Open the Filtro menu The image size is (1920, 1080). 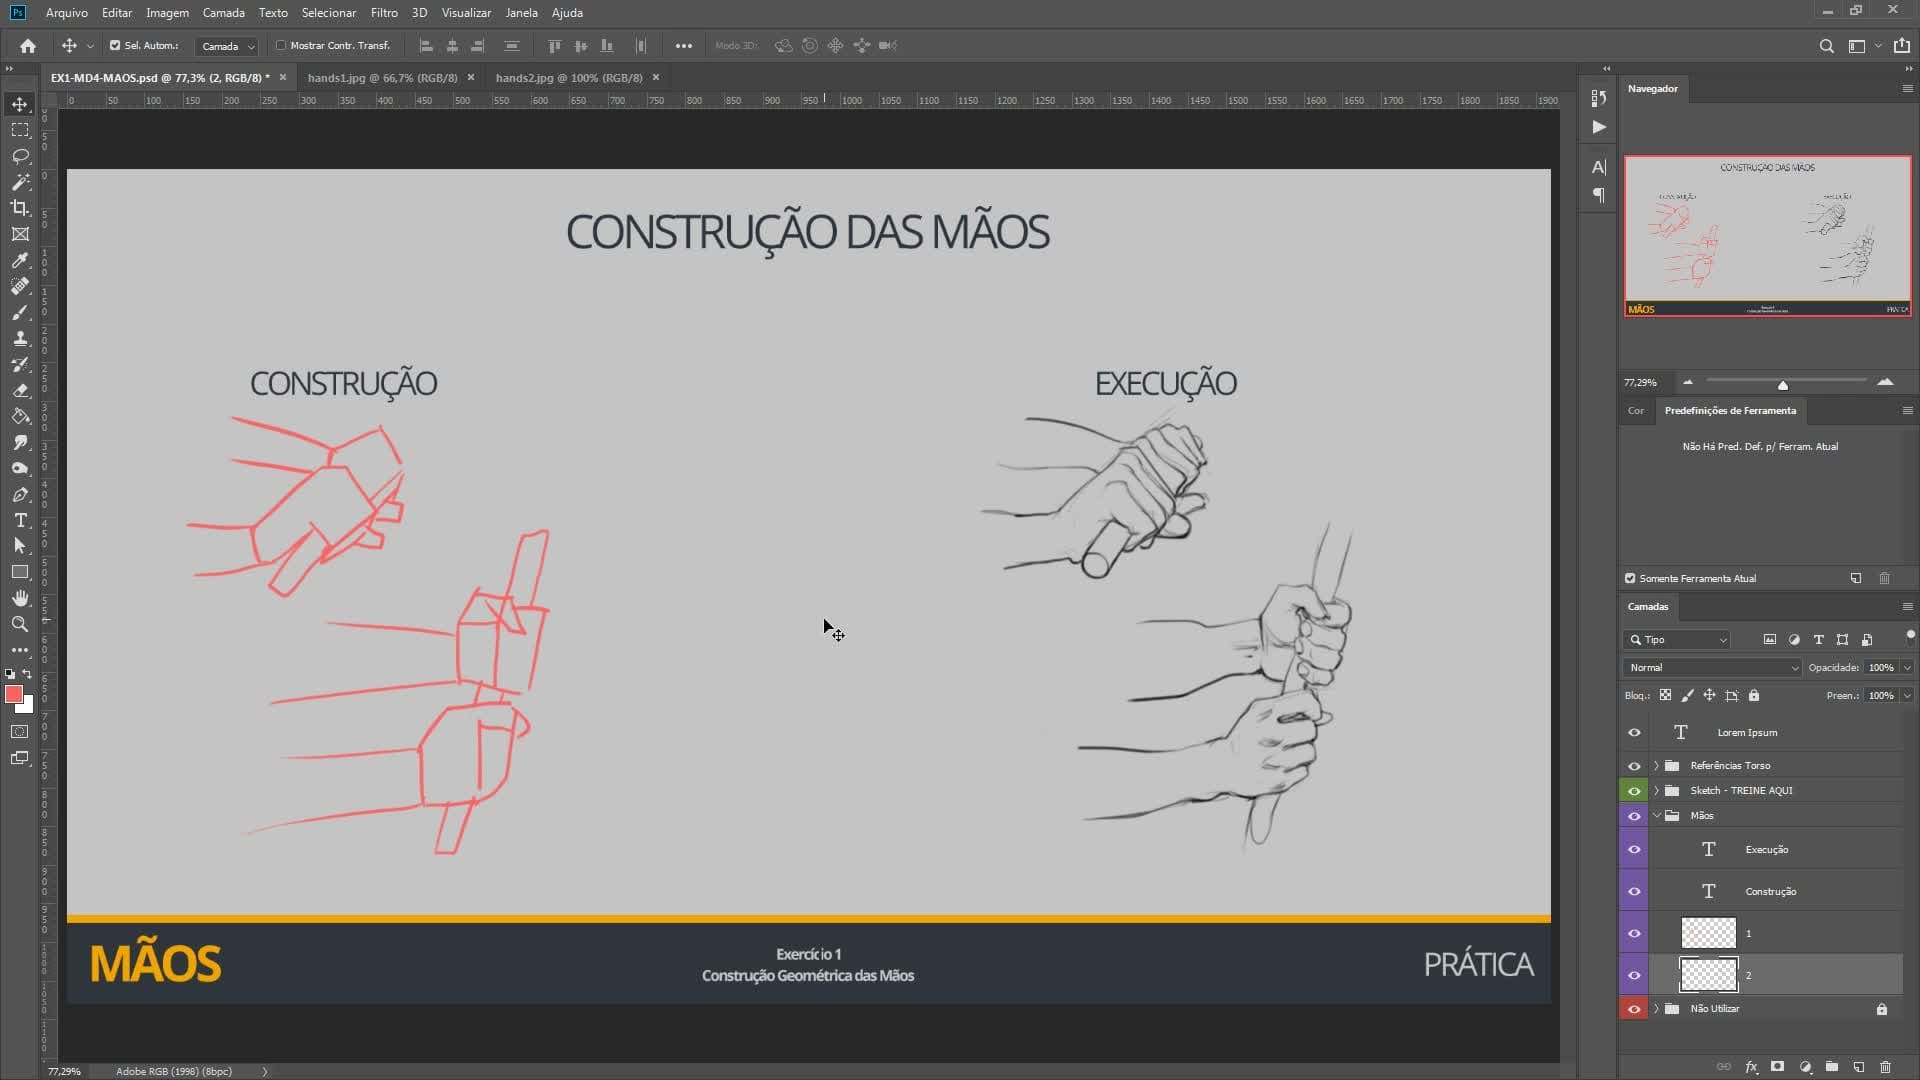(x=384, y=13)
